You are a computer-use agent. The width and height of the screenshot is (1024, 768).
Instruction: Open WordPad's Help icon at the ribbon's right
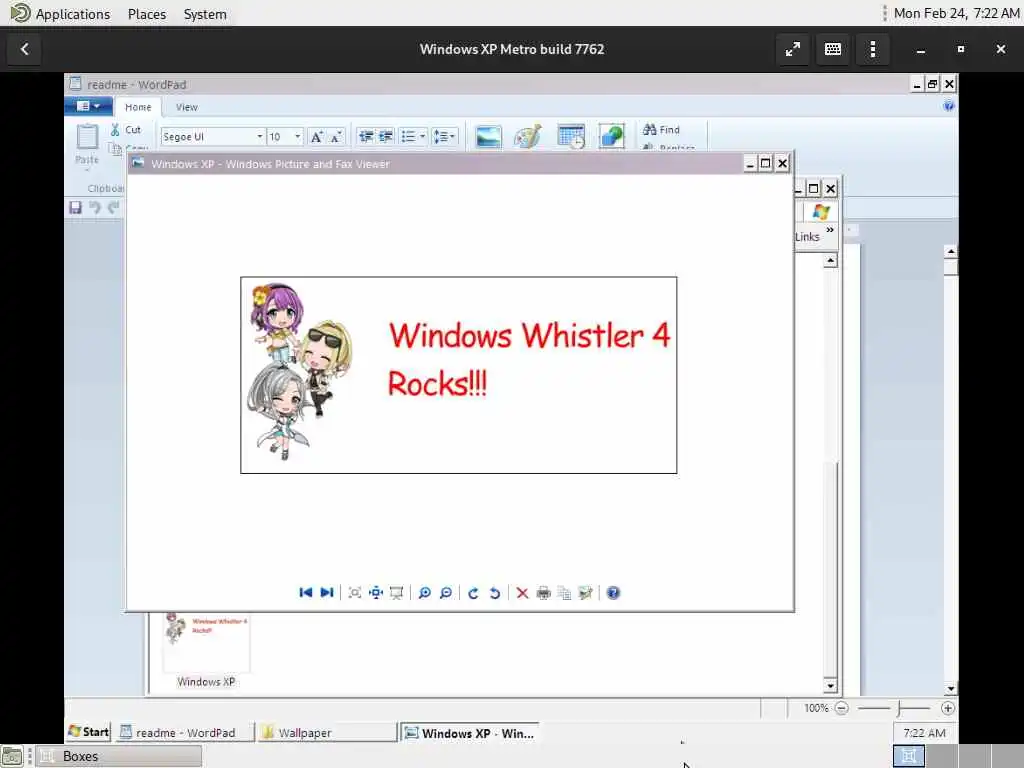pyautogui.click(x=949, y=106)
